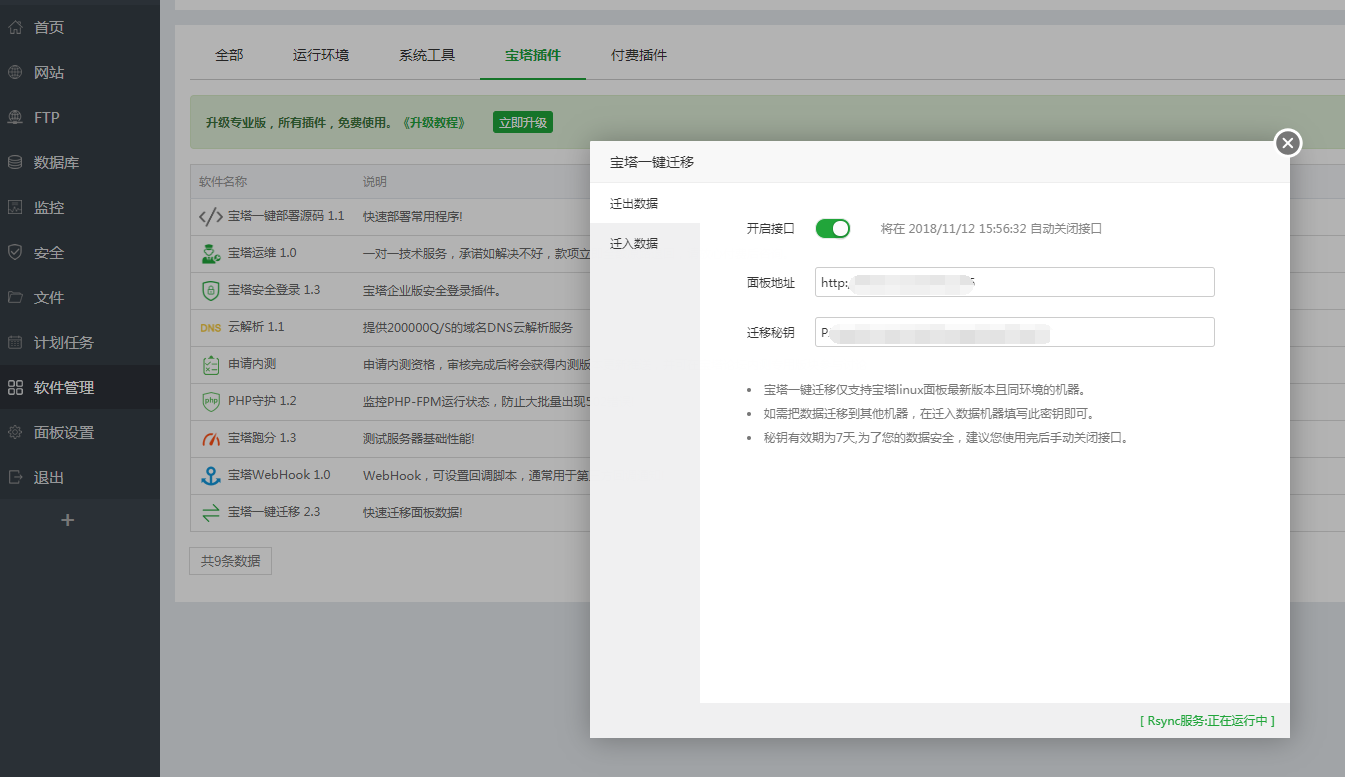Screen dimensions: 1345x777
Task: Click the 宝塔运维 1.0 name
Action: [x=262, y=253]
